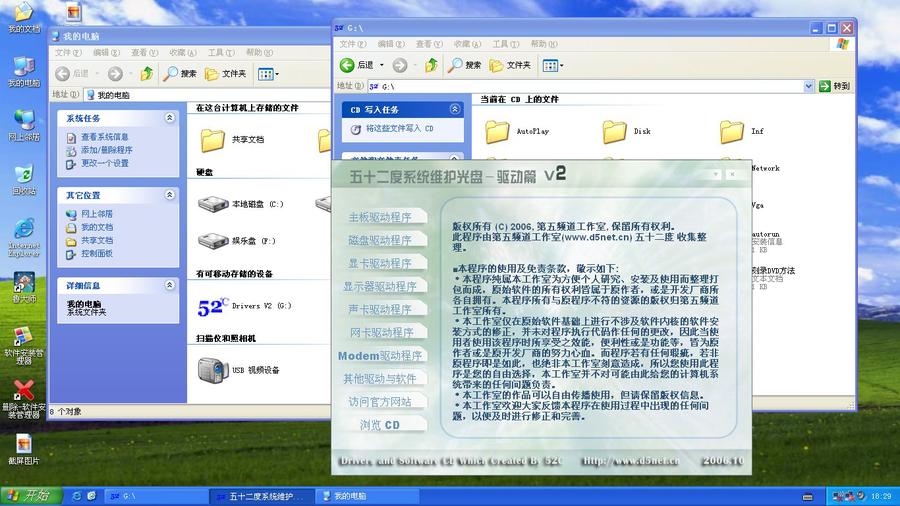This screenshot has width=900, height=506.
Task: Open 编辑(E) menu in G:\ window
Action: coord(390,44)
